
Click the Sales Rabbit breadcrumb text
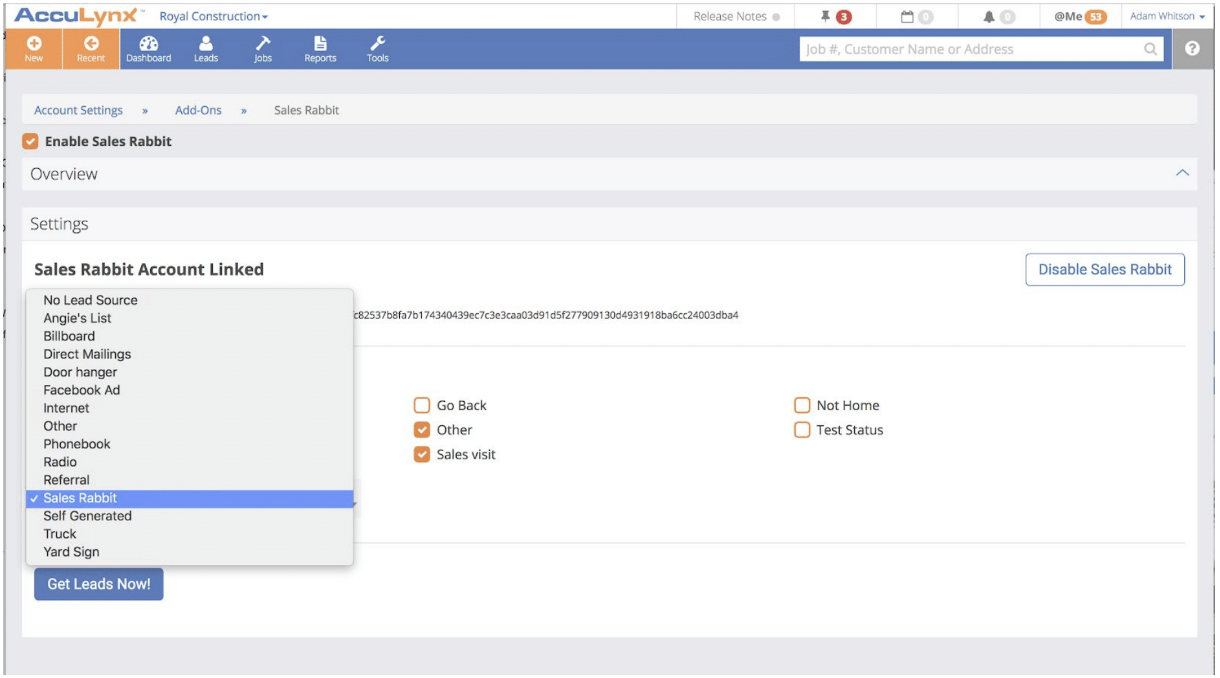(x=306, y=111)
